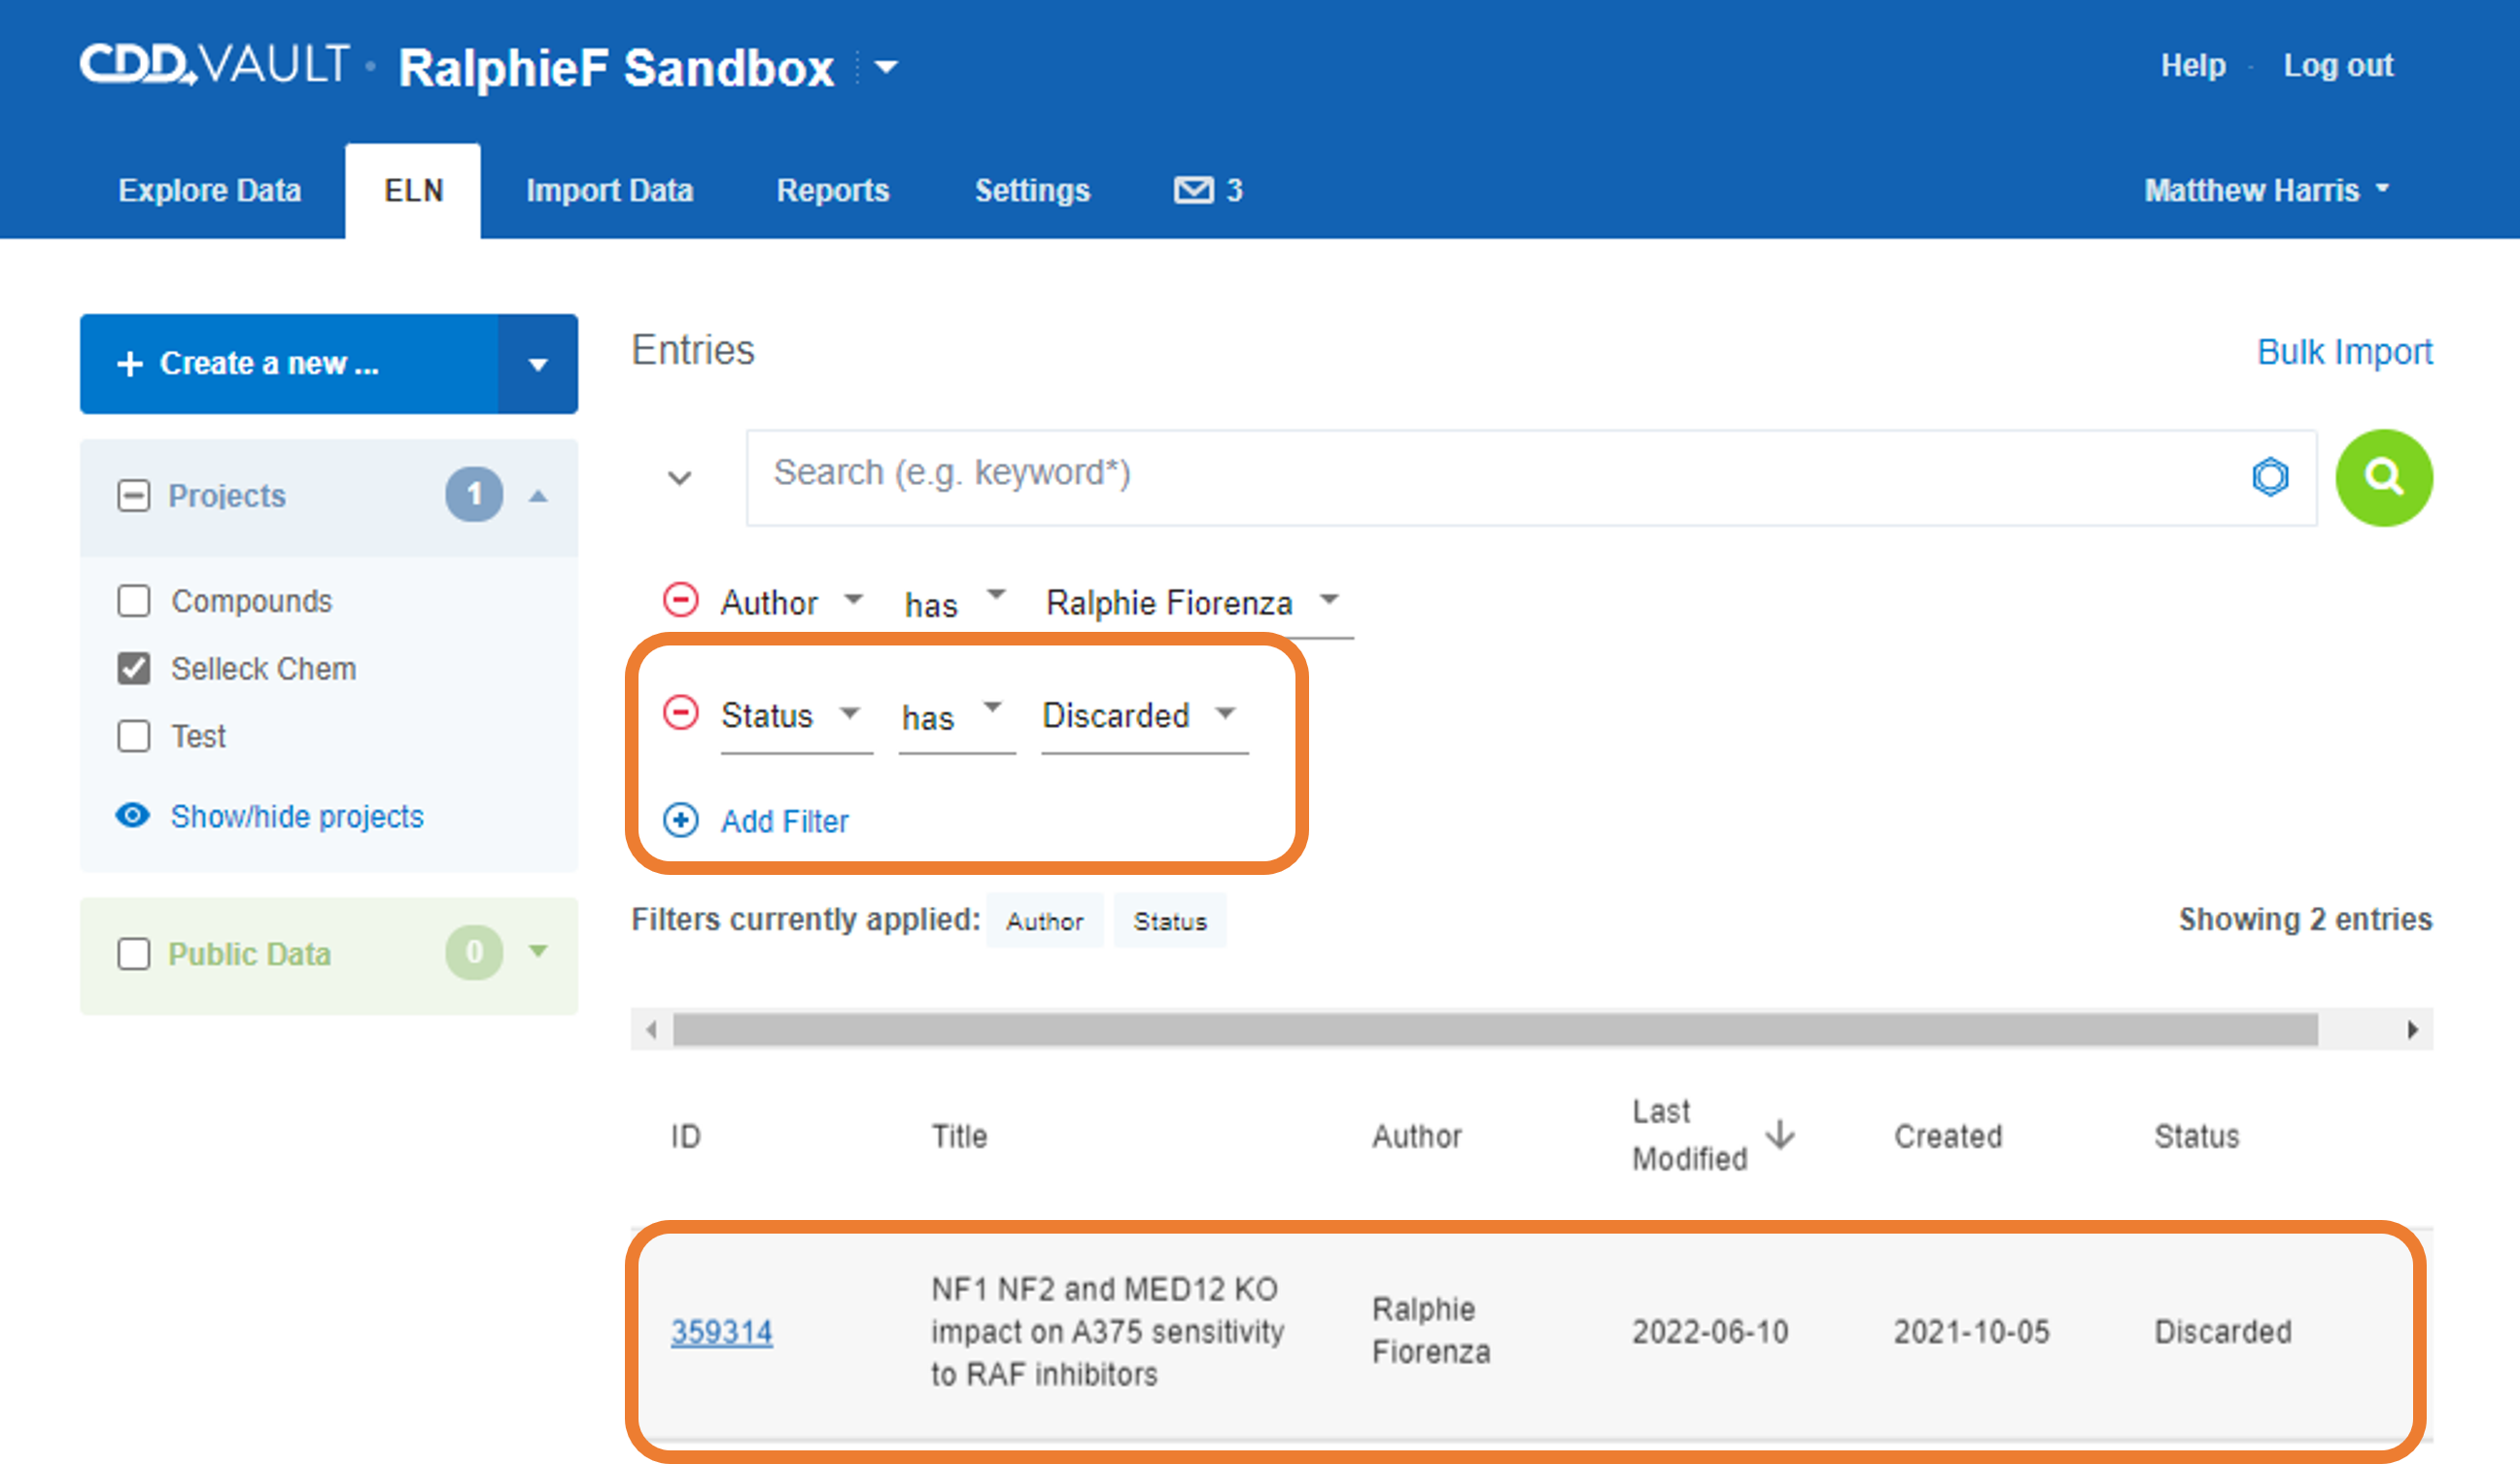Uncheck the Selleck Chem project checkbox
This screenshot has height=1464, width=2520.
coord(133,668)
